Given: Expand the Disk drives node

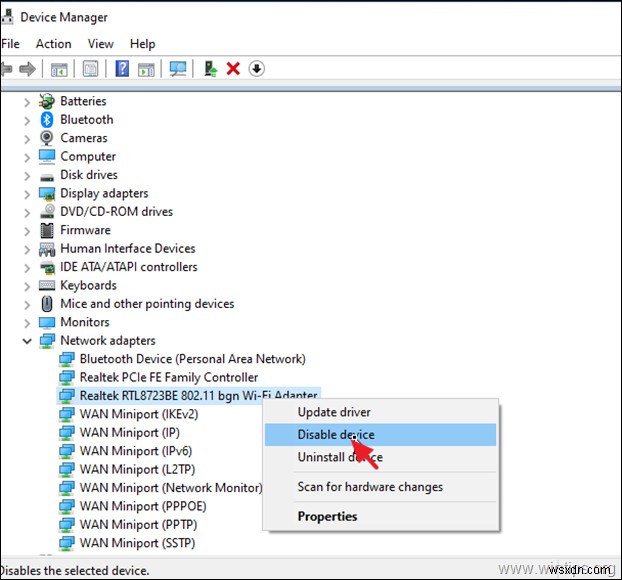Looking at the screenshot, I should 27,176.
